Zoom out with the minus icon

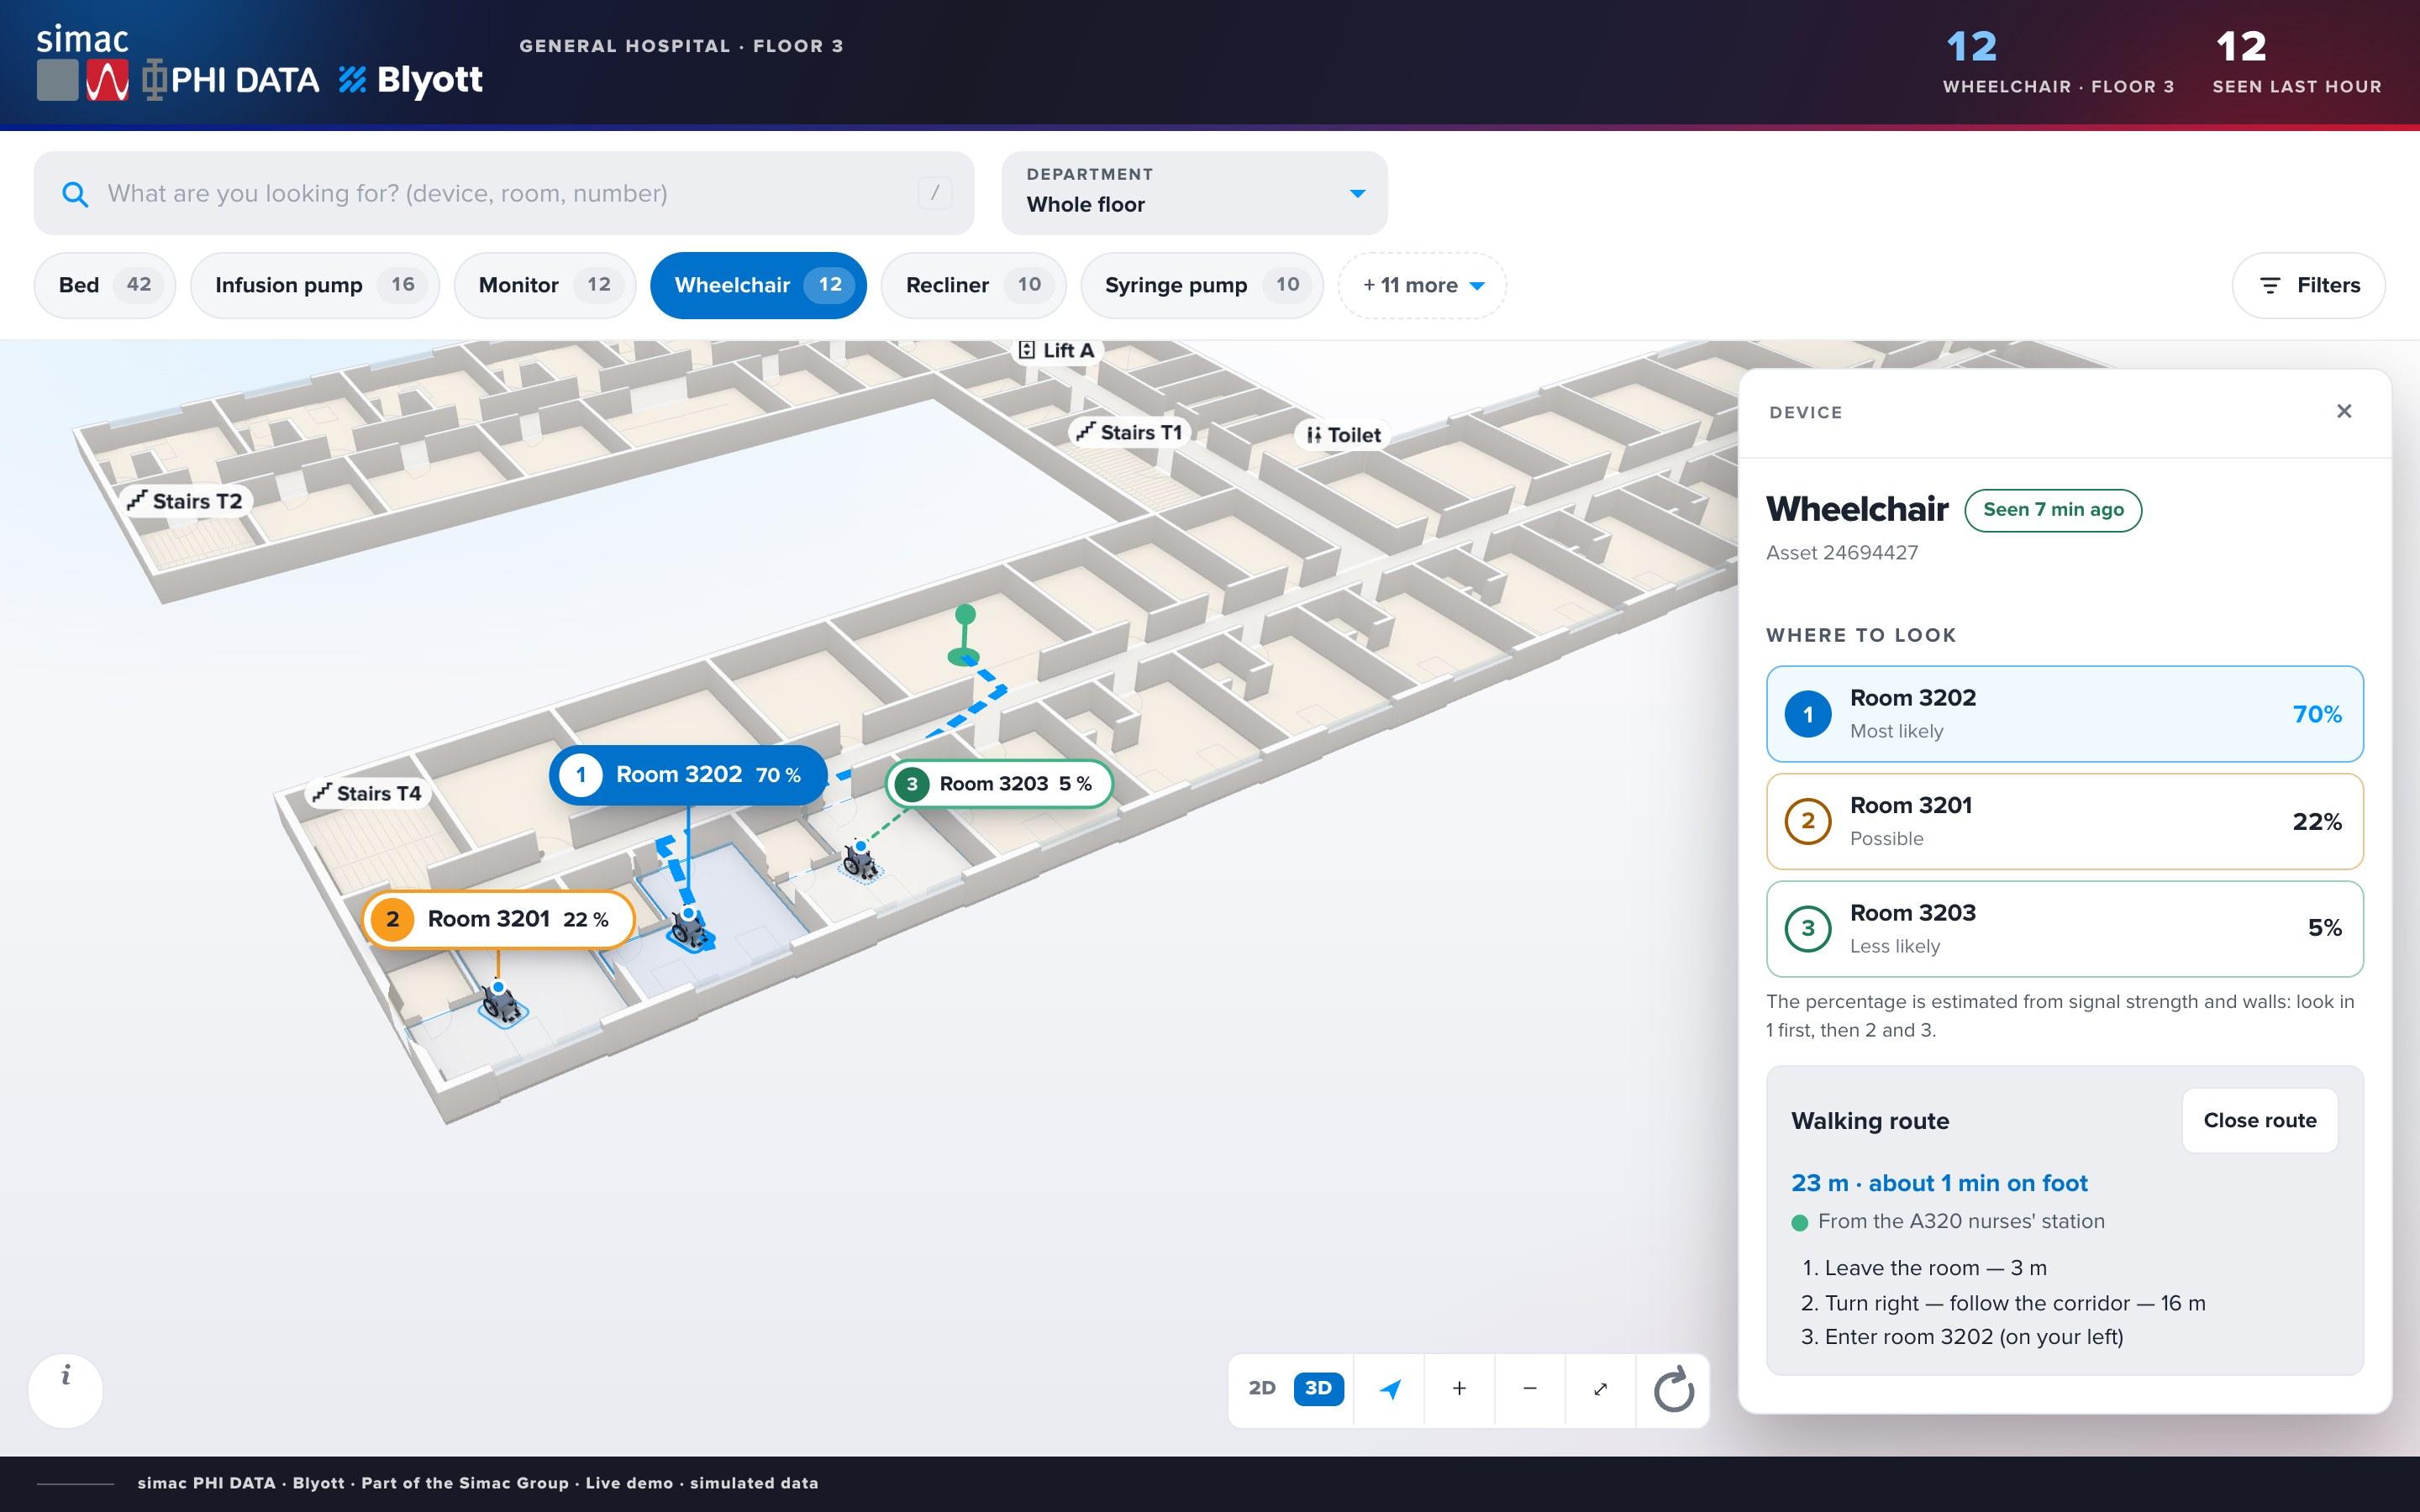(x=1530, y=1389)
